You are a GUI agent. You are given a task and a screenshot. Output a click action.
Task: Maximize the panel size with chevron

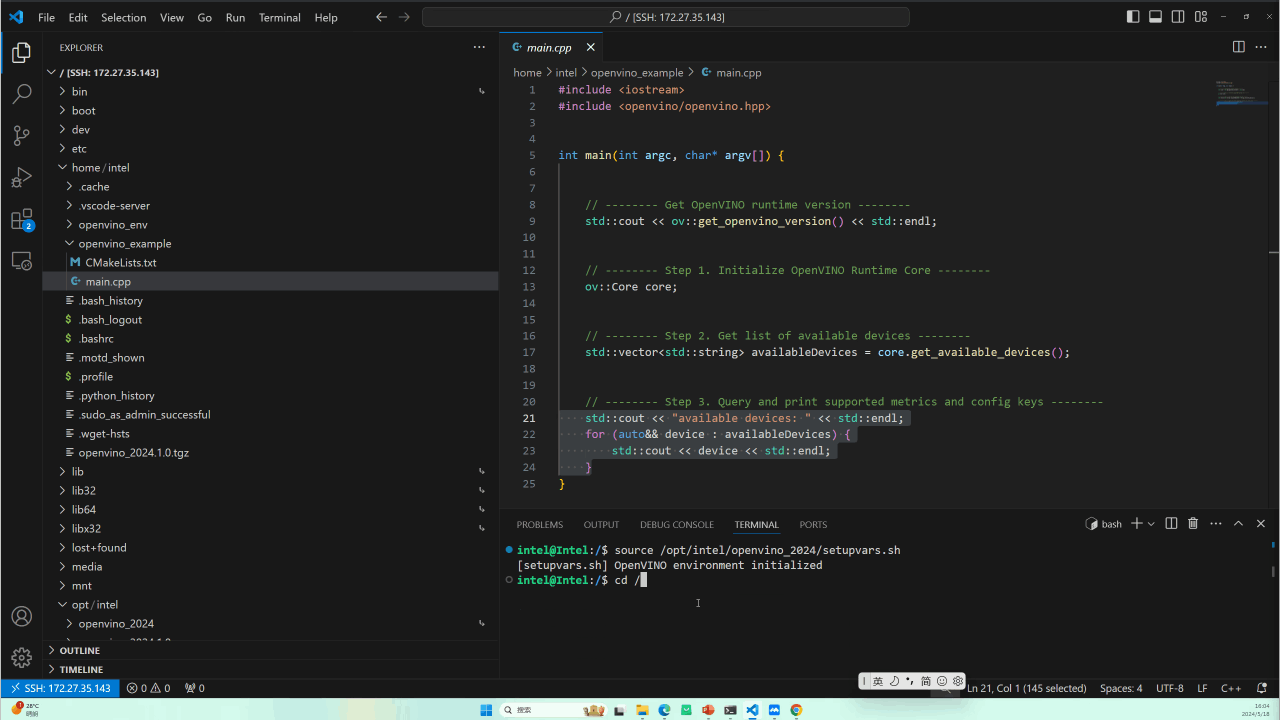tap(1238, 524)
